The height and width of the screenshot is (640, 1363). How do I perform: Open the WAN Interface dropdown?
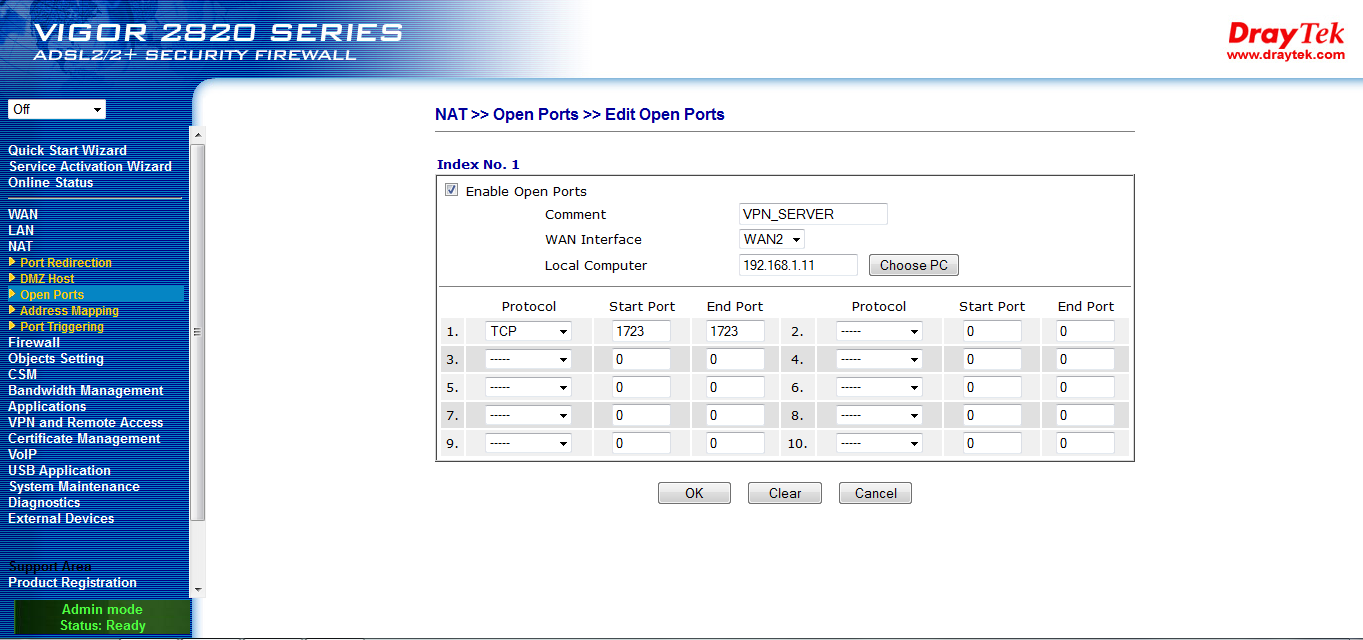tap(772, 240)
